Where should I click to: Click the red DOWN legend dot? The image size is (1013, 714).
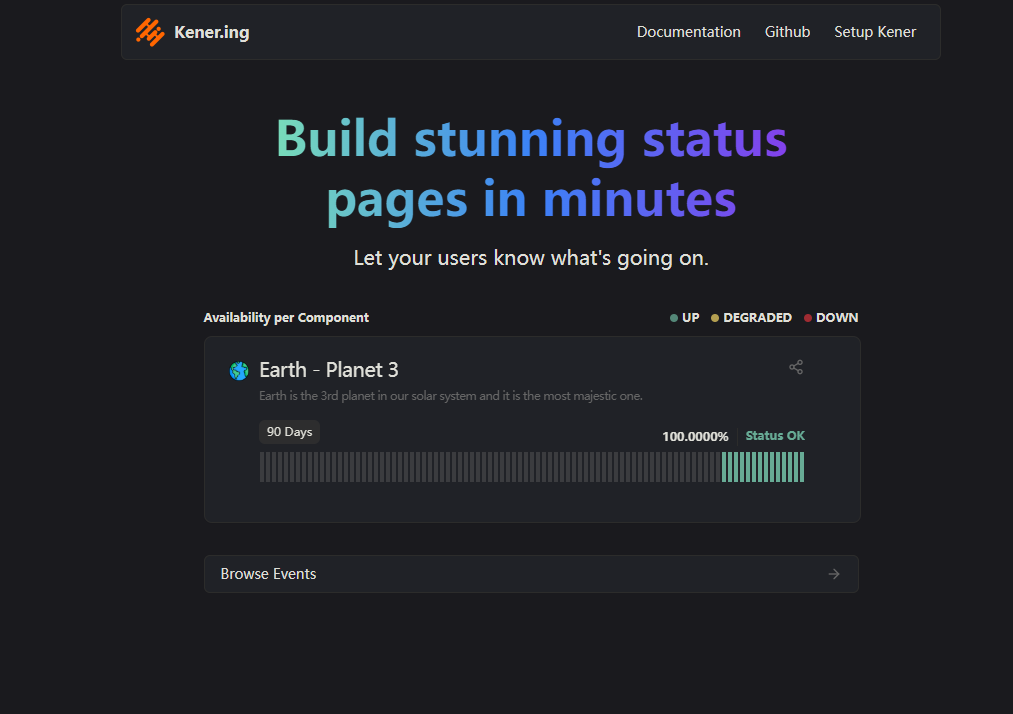coord(808,318)
